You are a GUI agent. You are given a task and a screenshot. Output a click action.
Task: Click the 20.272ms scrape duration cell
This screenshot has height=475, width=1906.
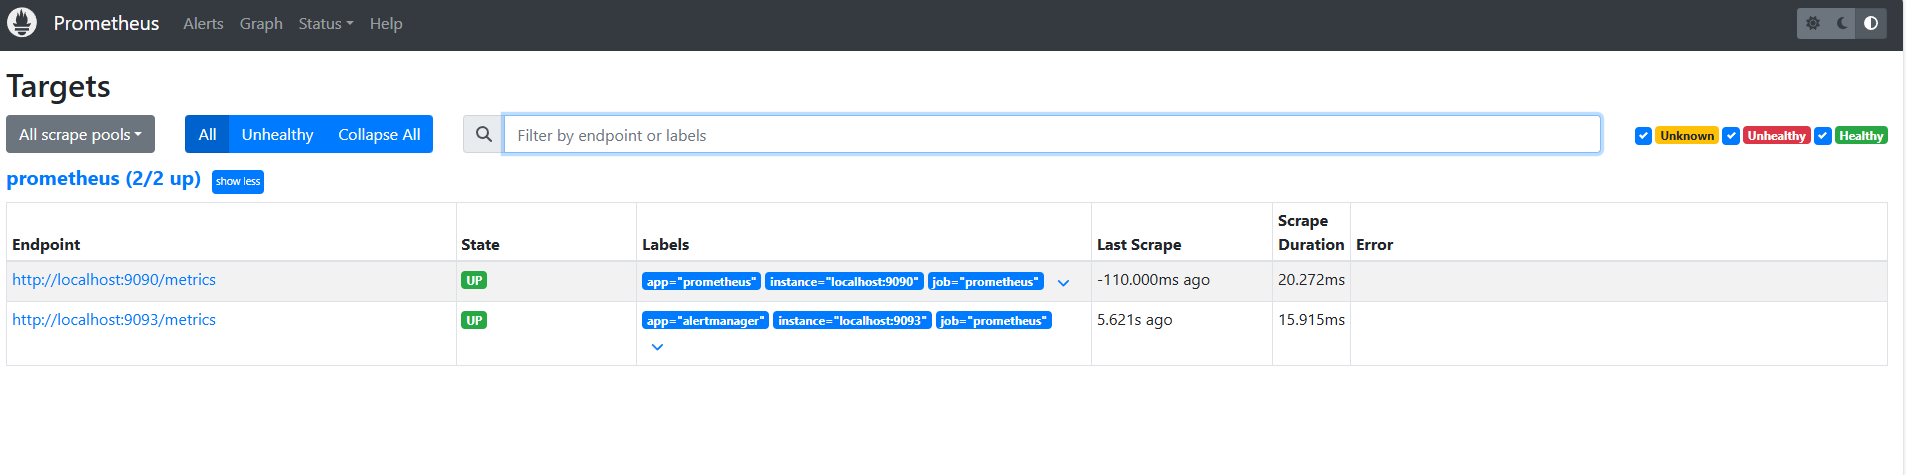pos(1311,280)
